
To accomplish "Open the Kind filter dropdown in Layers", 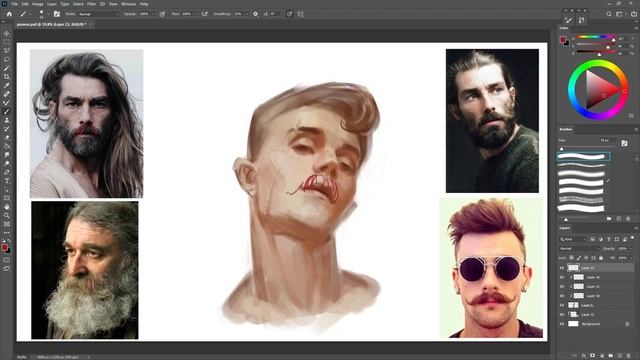I will (573, 239).
